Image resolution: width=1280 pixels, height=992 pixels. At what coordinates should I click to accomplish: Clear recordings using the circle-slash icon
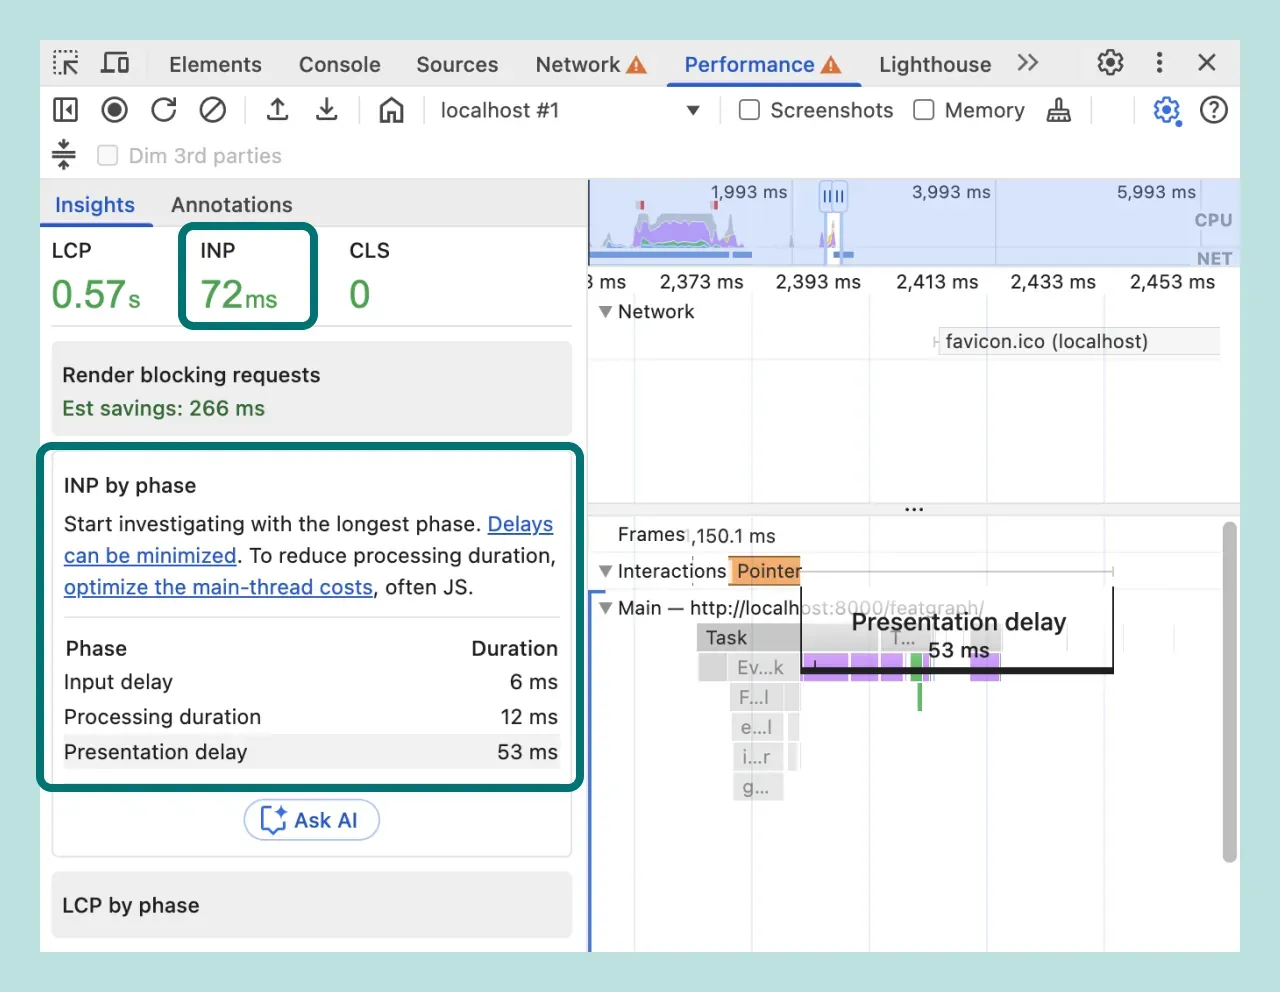pyautogui.click(x=212, y=110)
